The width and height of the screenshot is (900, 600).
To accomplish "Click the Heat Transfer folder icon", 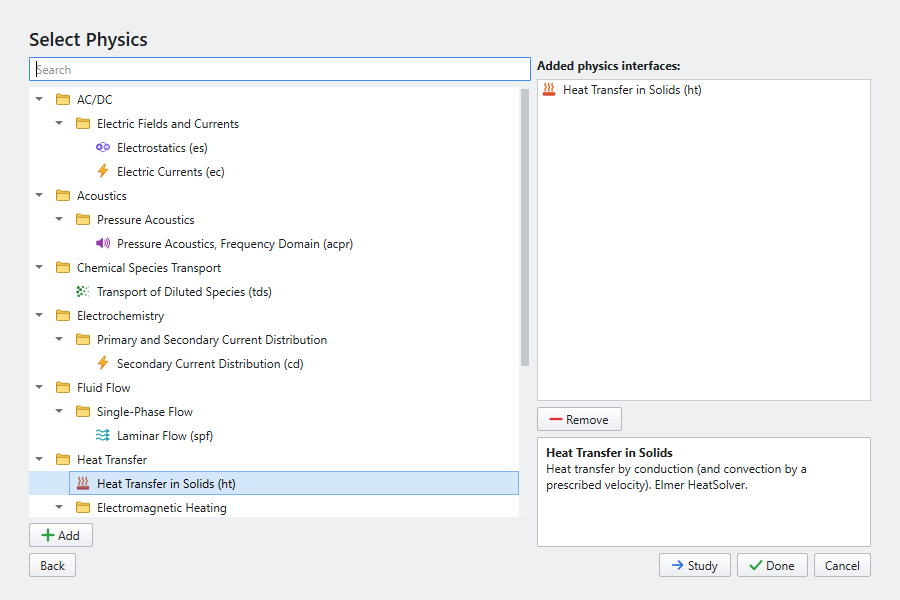I will pos(63,459).
